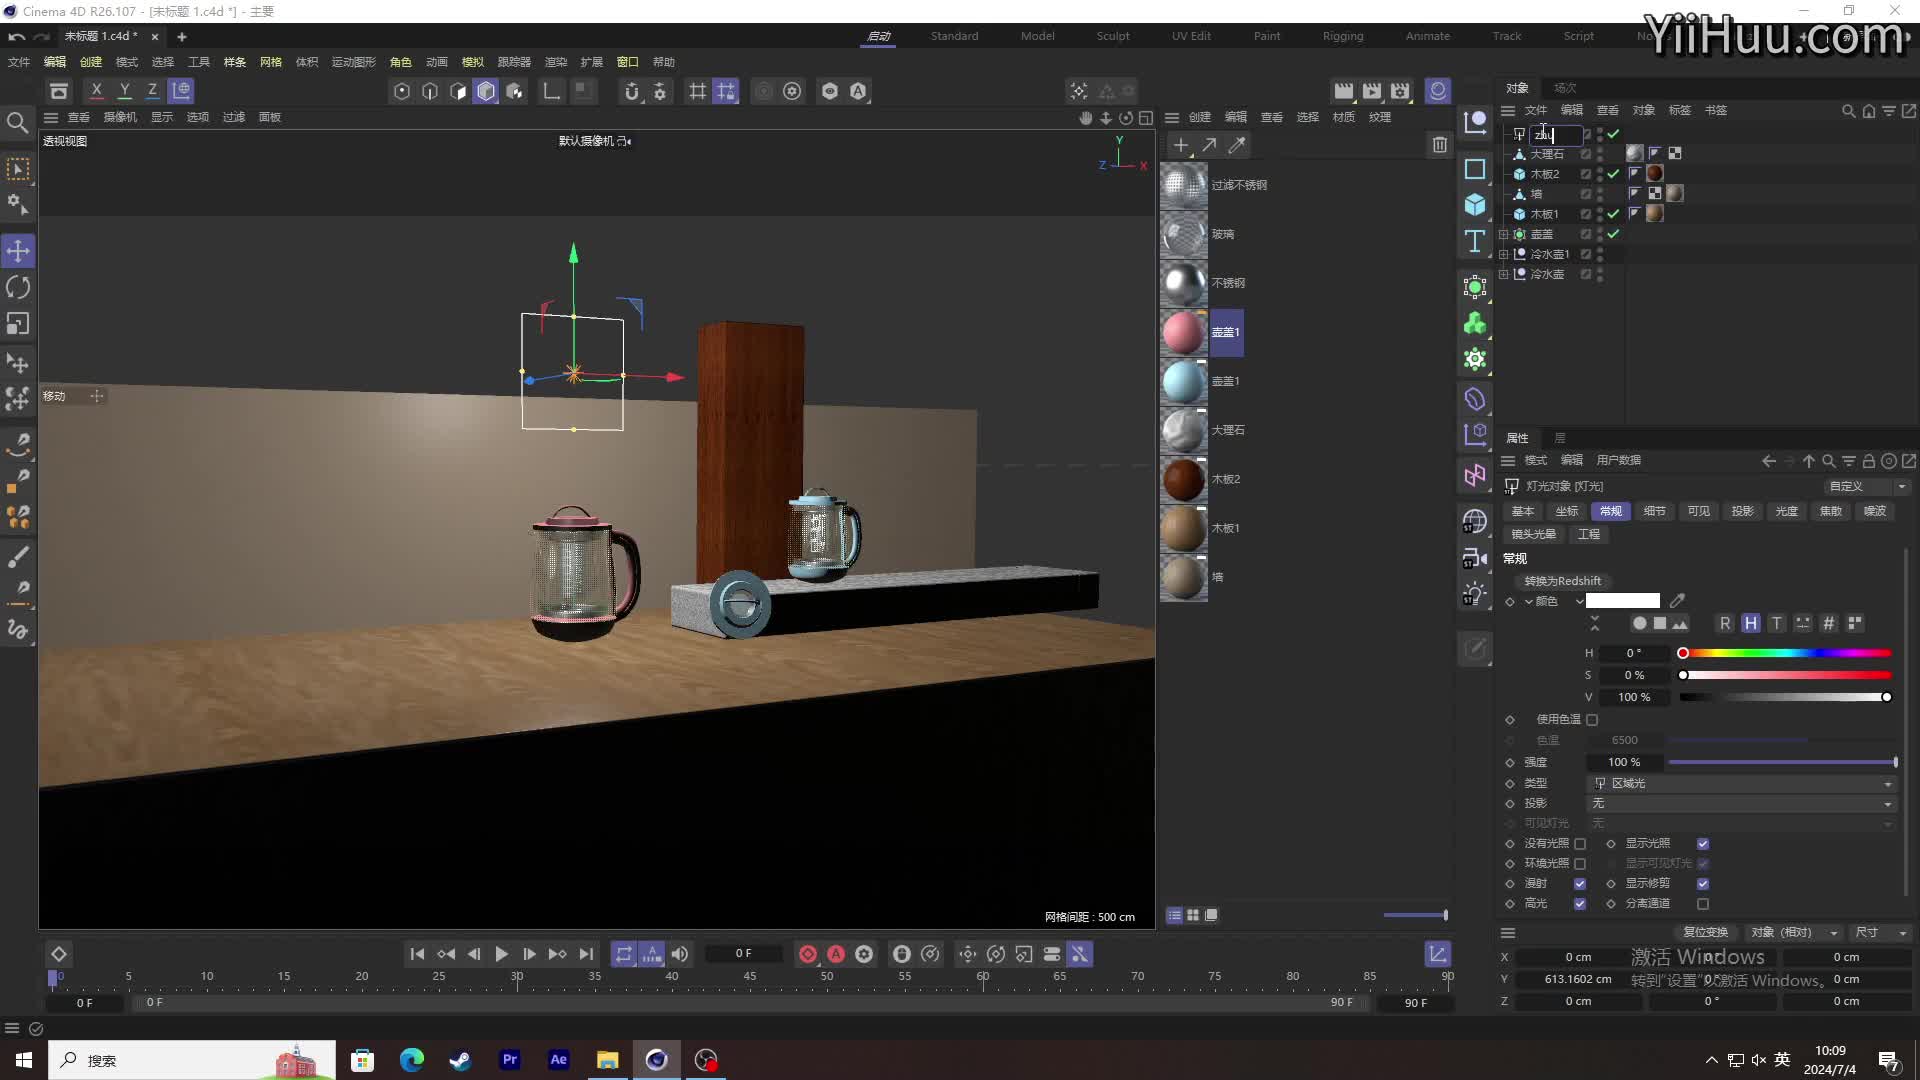
Task: Select the Scale tool in left toolbar
Action: point(18,324)
